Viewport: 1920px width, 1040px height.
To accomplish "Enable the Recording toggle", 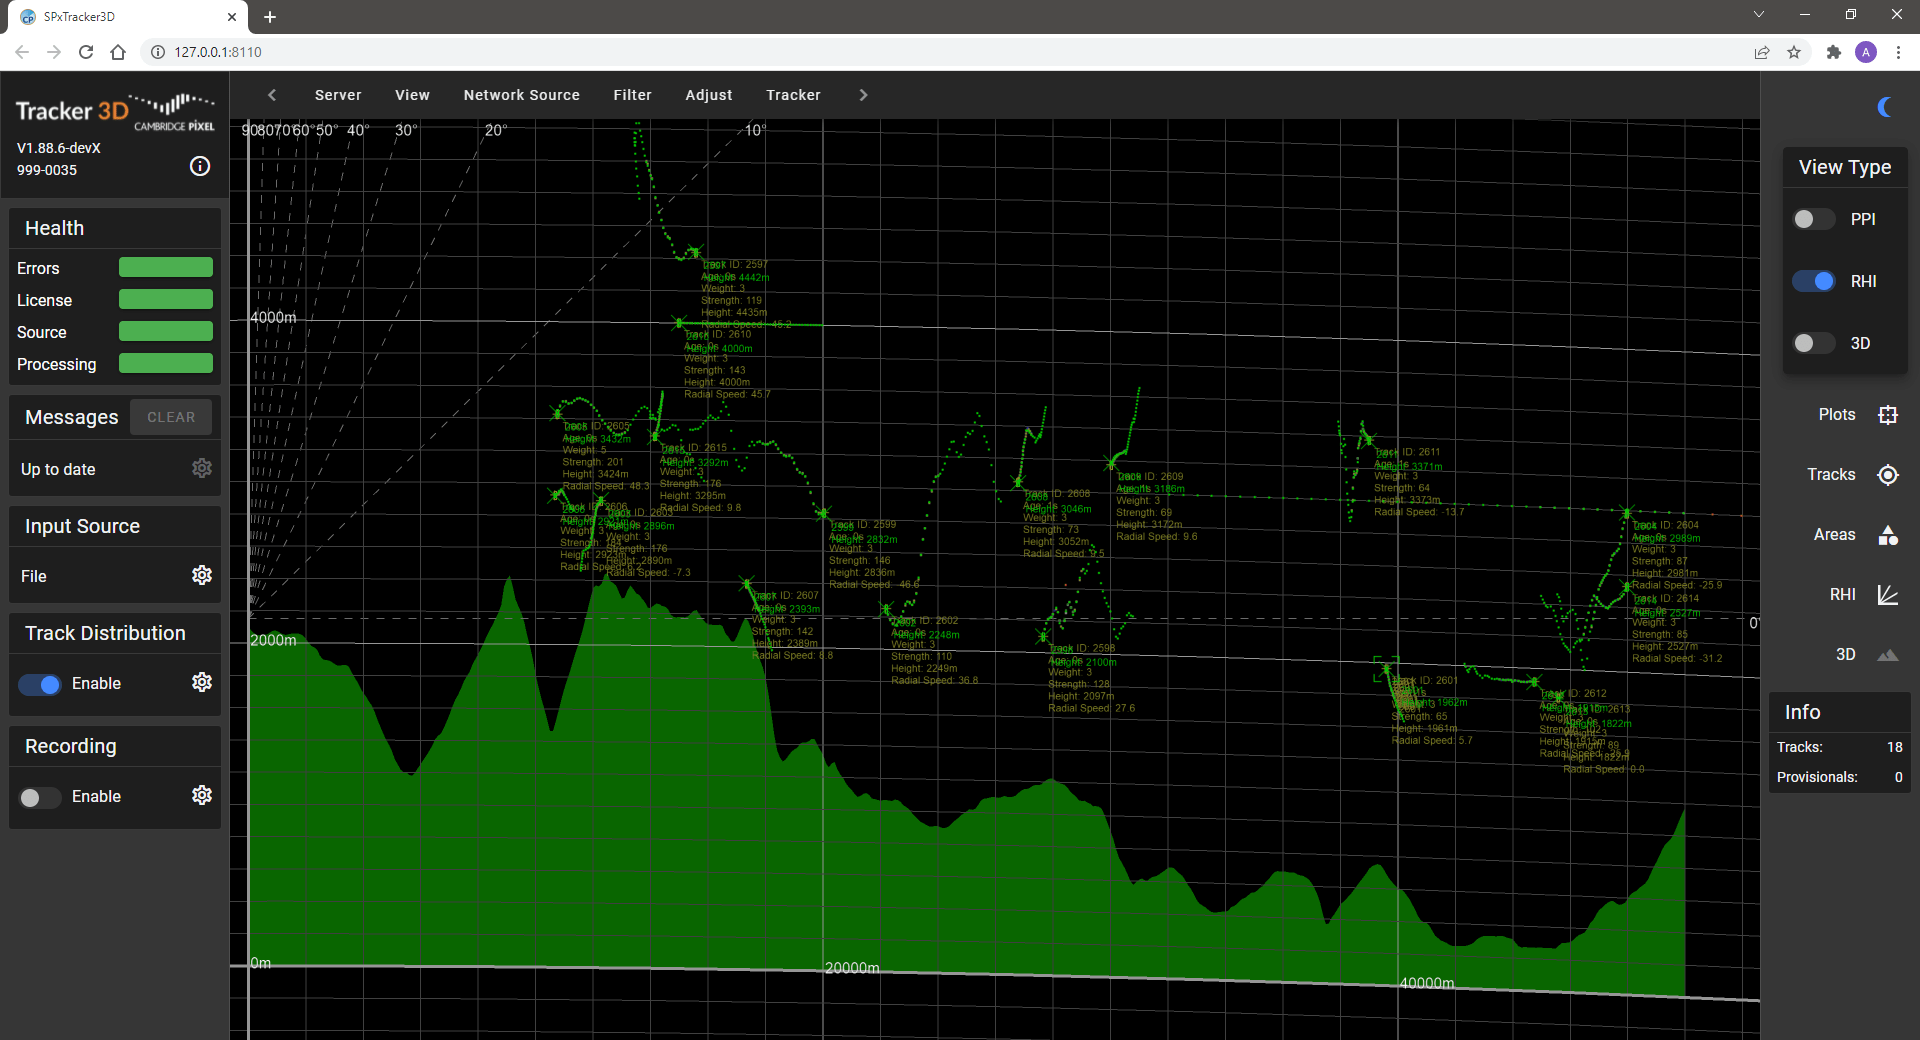I will tap(40, 797).
